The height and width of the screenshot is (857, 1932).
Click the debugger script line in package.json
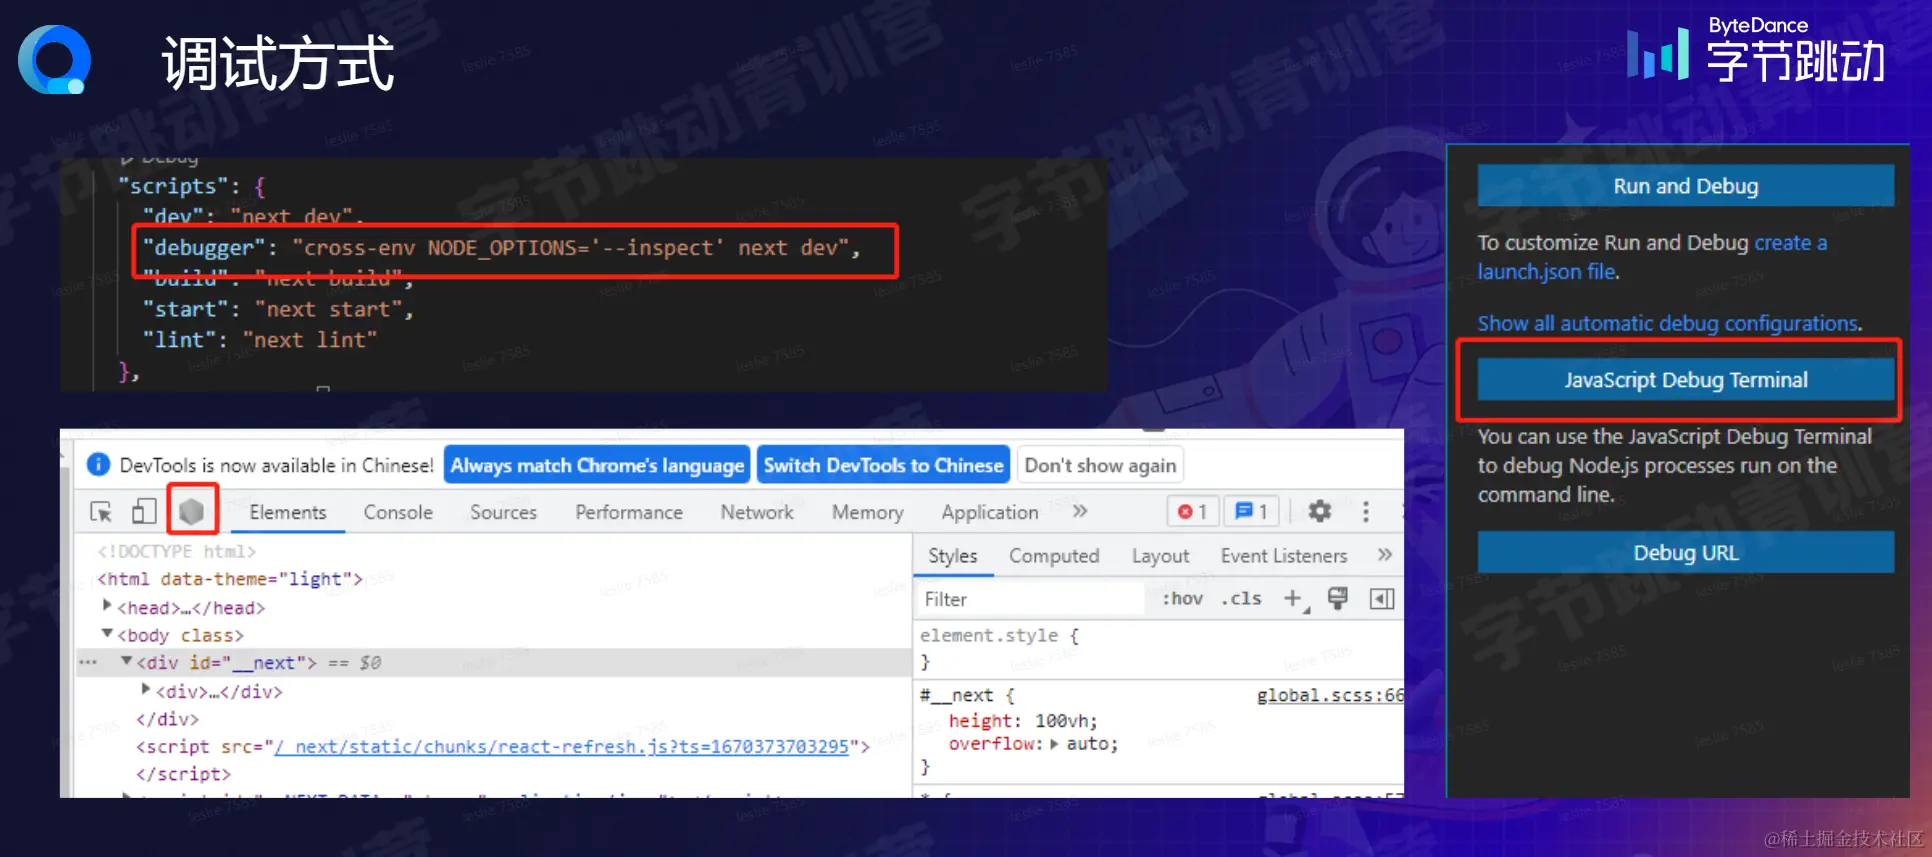pyautogui.click(x=500, y=247)
